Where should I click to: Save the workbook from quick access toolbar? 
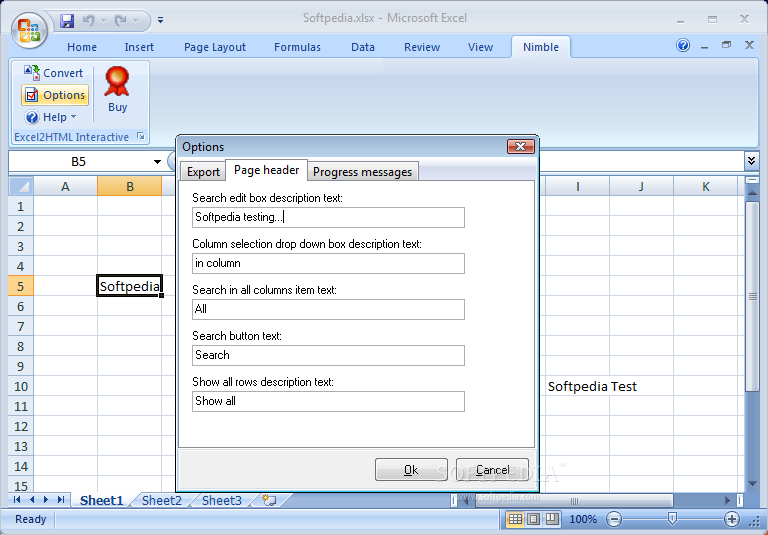coord(67,21)
